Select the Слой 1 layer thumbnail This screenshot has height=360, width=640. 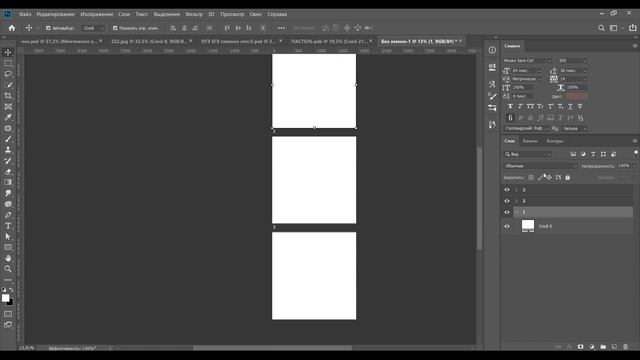pos(528,226)
